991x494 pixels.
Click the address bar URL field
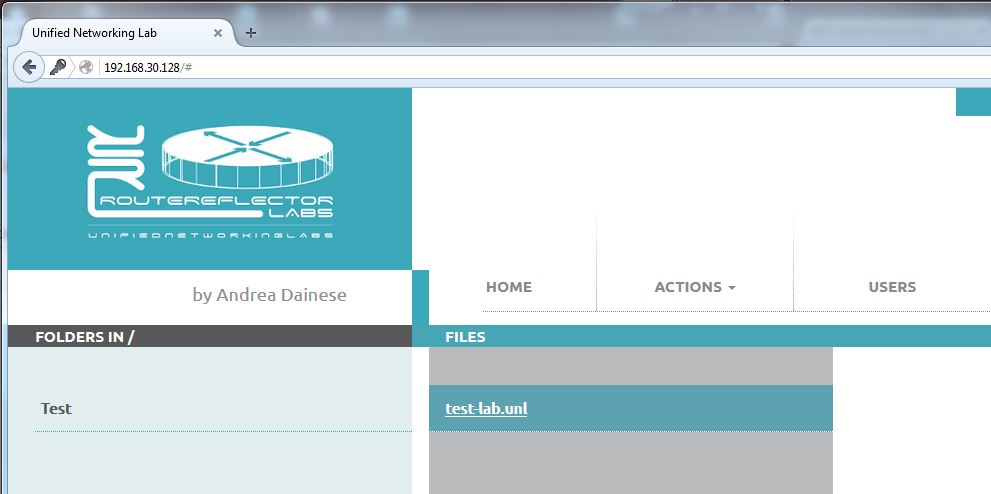(544, 67)
